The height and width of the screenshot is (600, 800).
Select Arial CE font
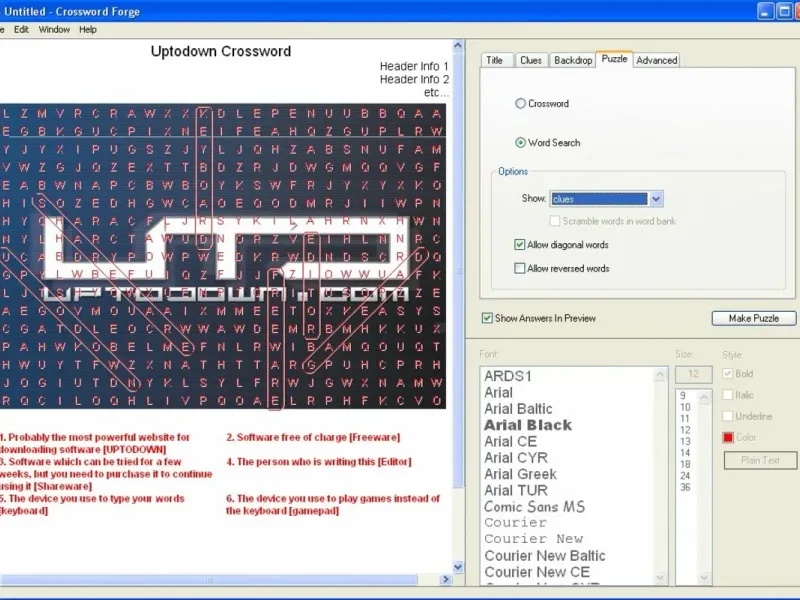[x=510, y=441]
